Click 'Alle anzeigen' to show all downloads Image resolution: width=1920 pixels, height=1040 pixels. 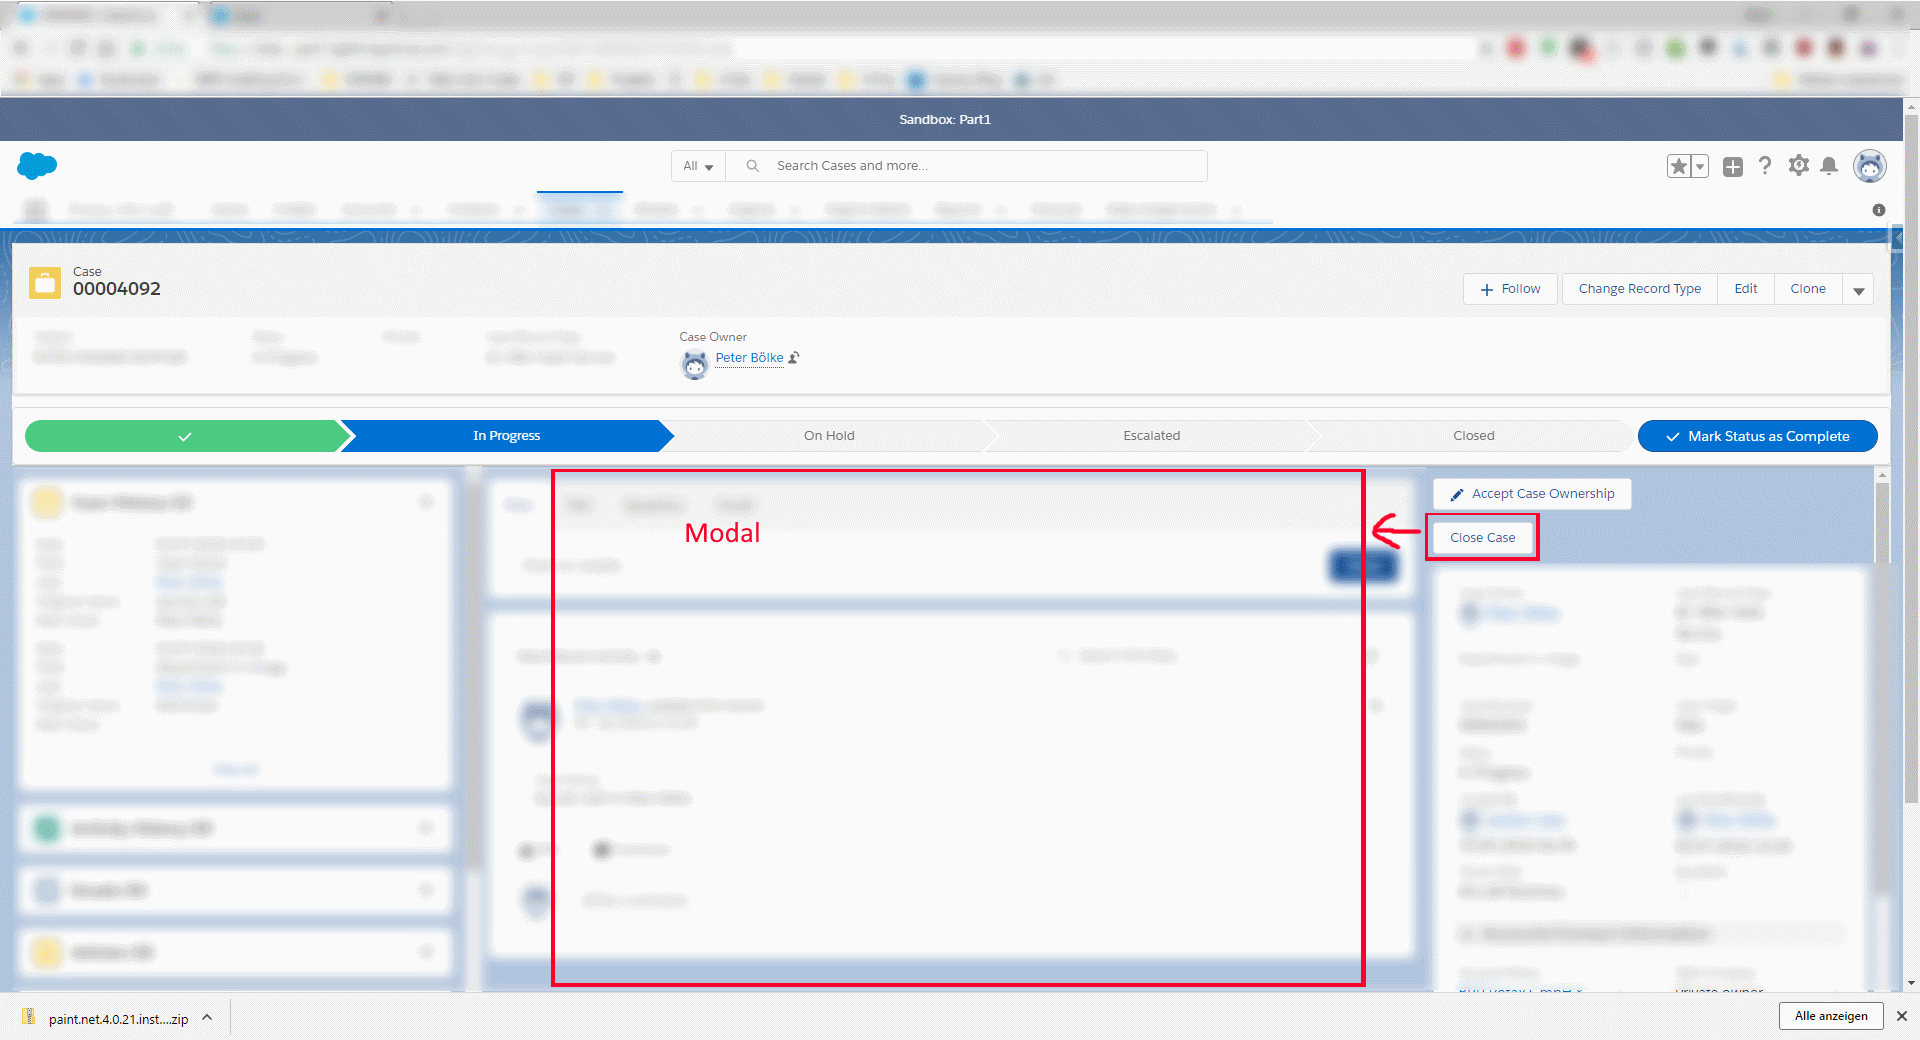1831,1016
